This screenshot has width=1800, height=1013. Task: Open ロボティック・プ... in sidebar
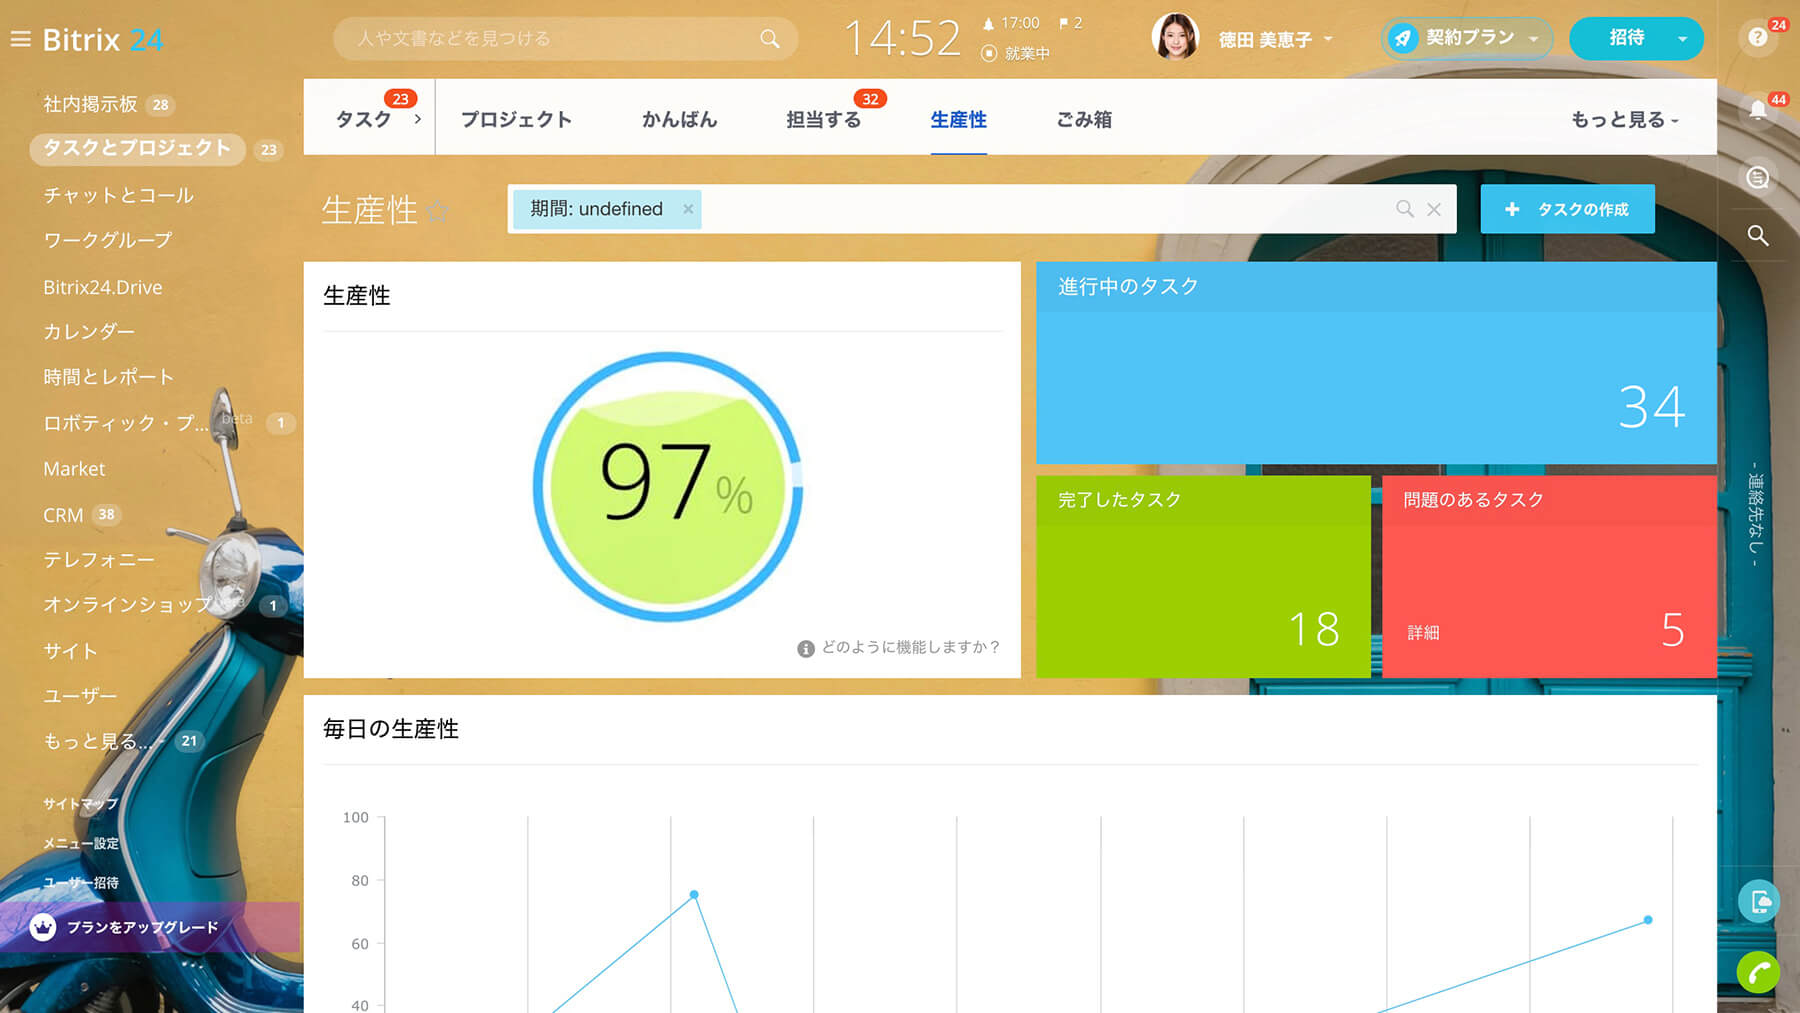click(126, 423)
